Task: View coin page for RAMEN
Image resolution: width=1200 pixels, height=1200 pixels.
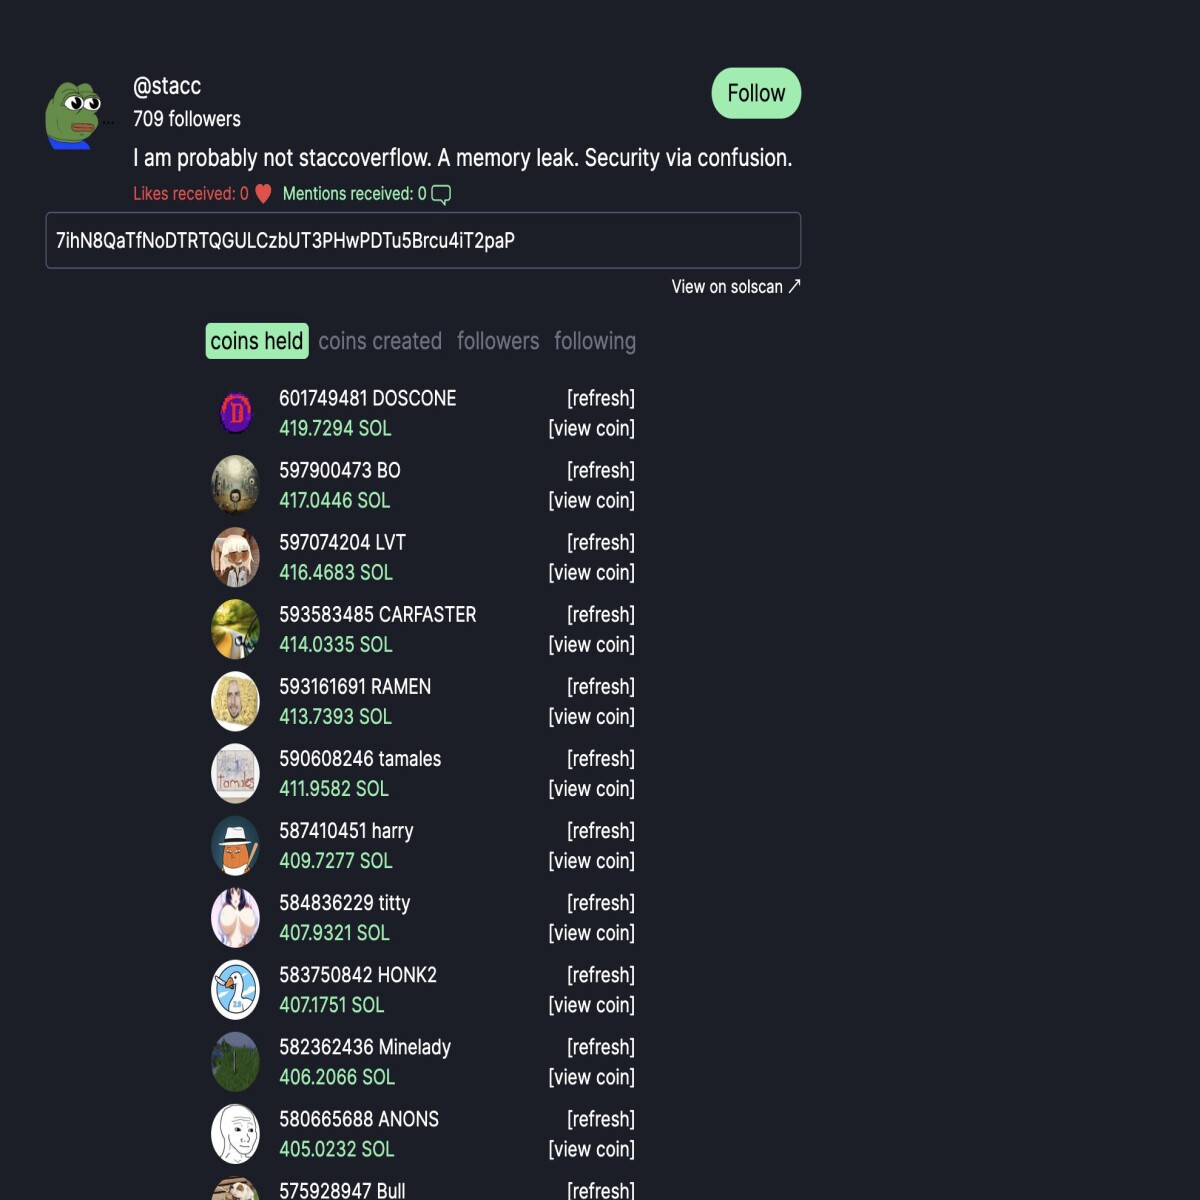Action: point(592,717)
